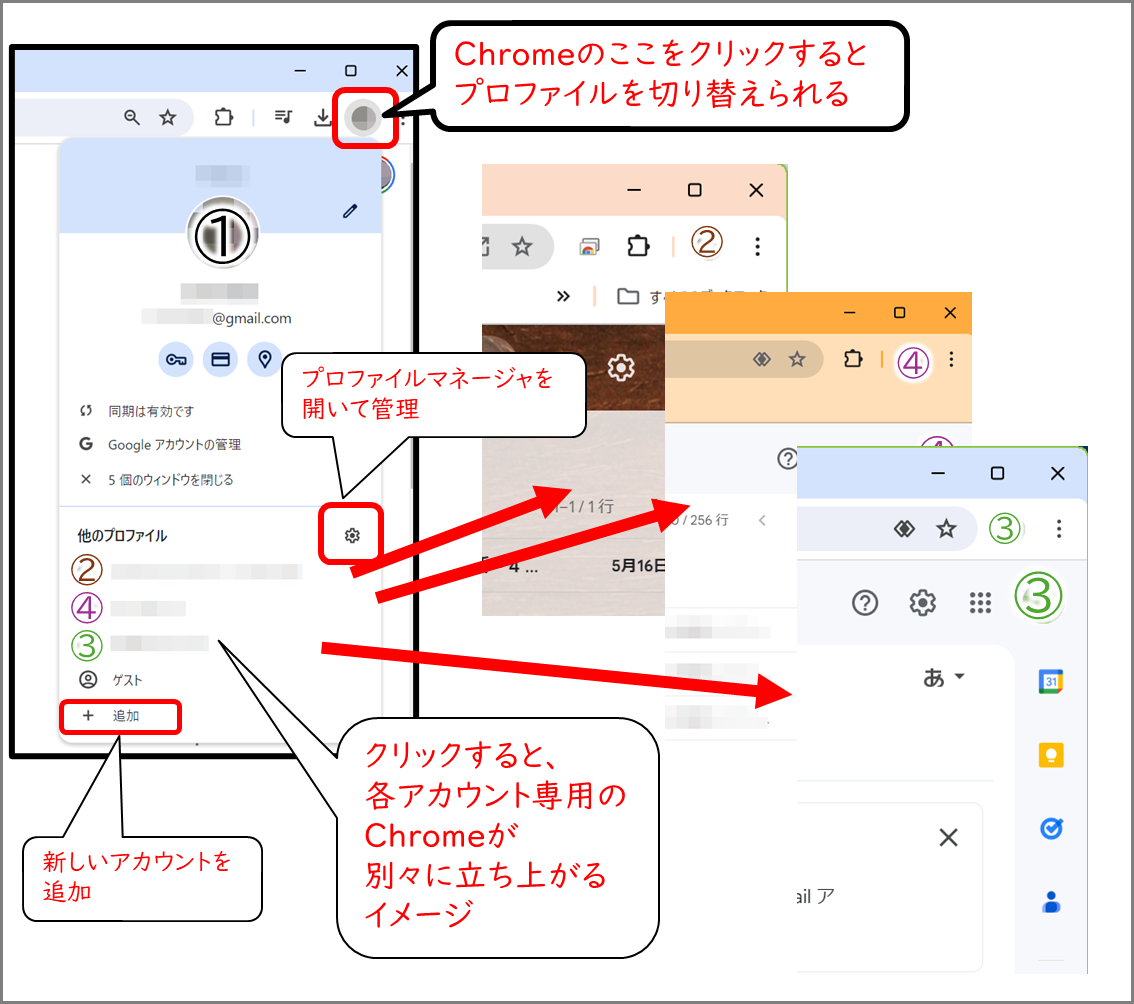Click the @gmail.com address text

(x=252, y=318)
